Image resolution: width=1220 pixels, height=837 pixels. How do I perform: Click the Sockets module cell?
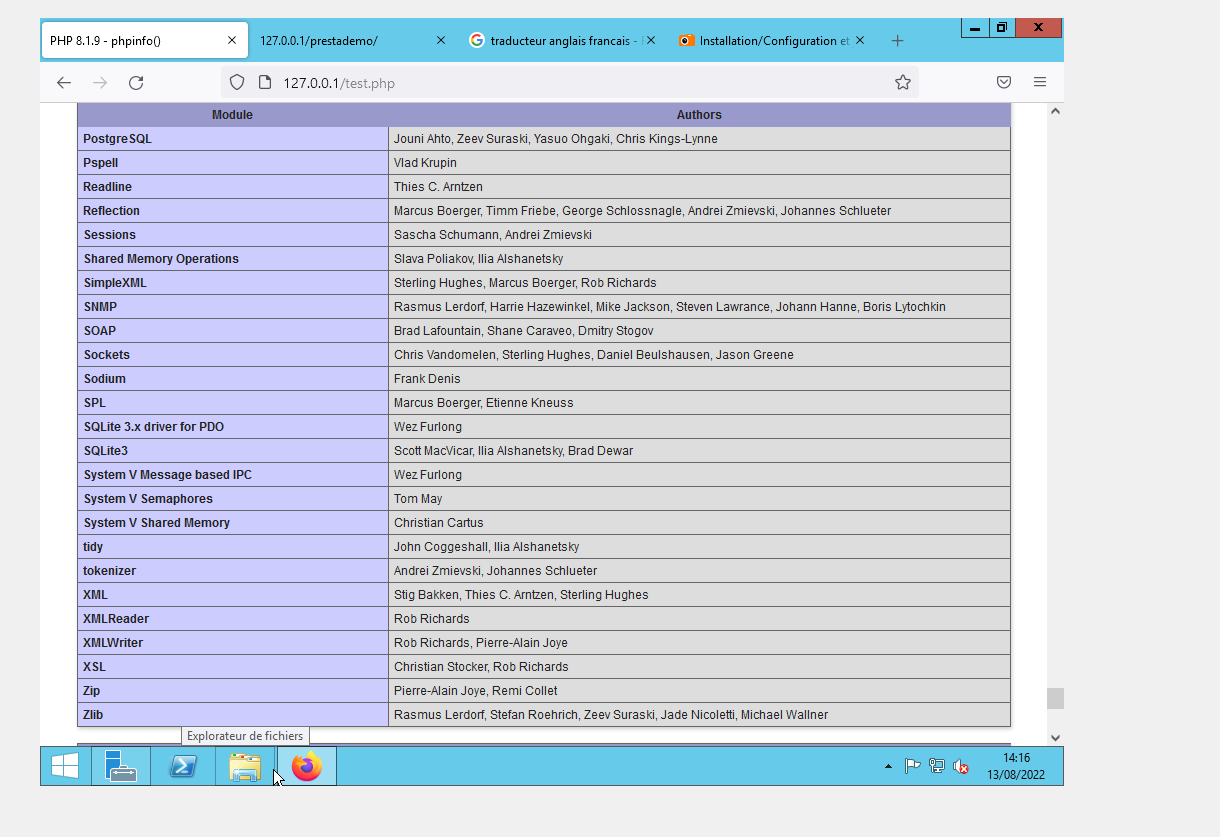pos(233,355)
